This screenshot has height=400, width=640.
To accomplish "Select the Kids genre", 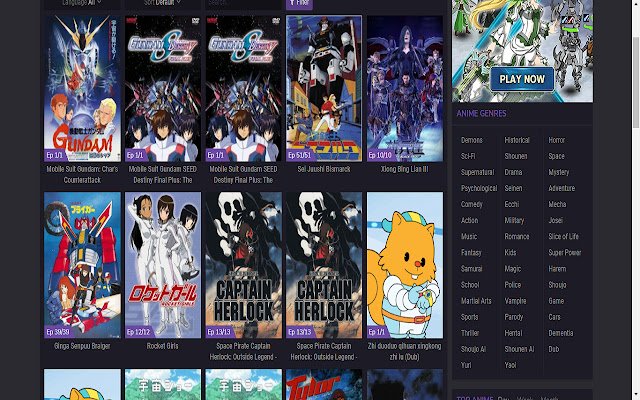I will (510, 253).
